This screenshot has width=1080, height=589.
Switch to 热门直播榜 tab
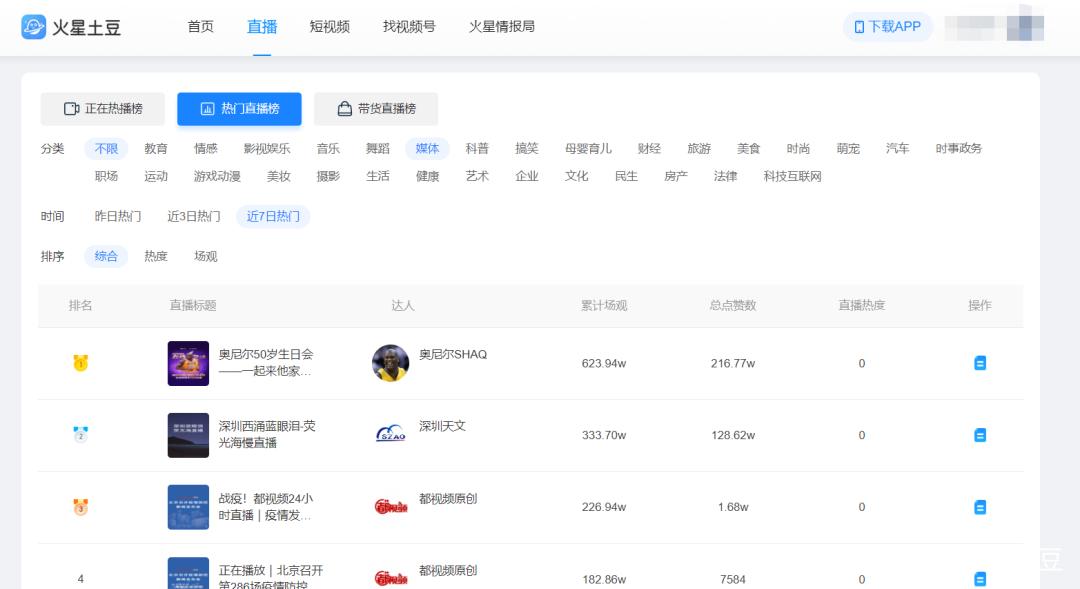(239, 109)
